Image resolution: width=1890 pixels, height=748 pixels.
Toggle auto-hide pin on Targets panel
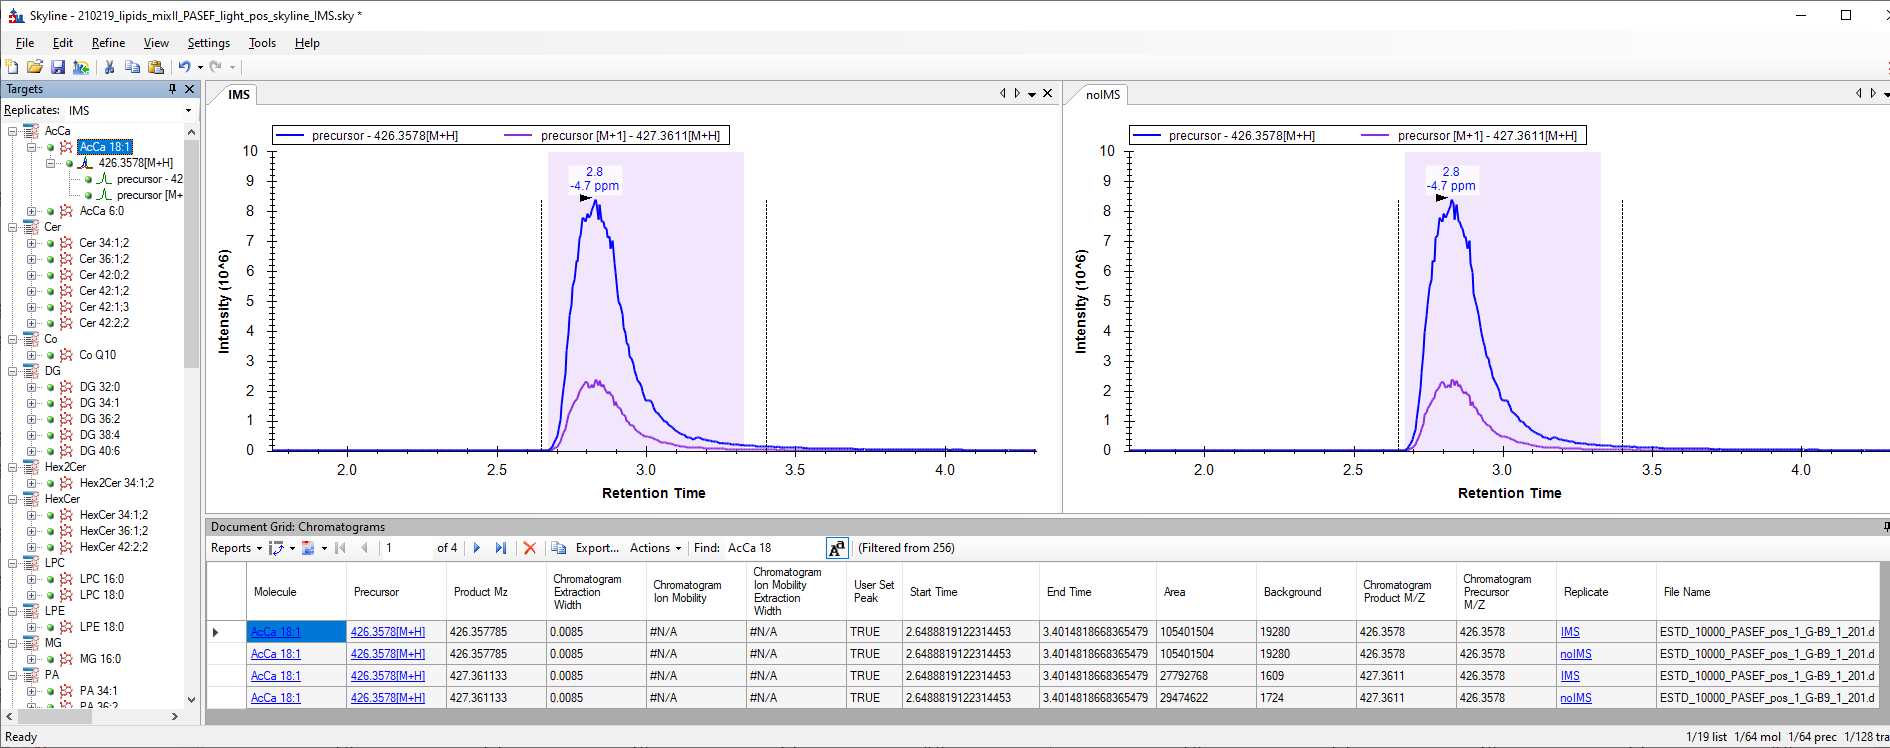pos(172,89)
